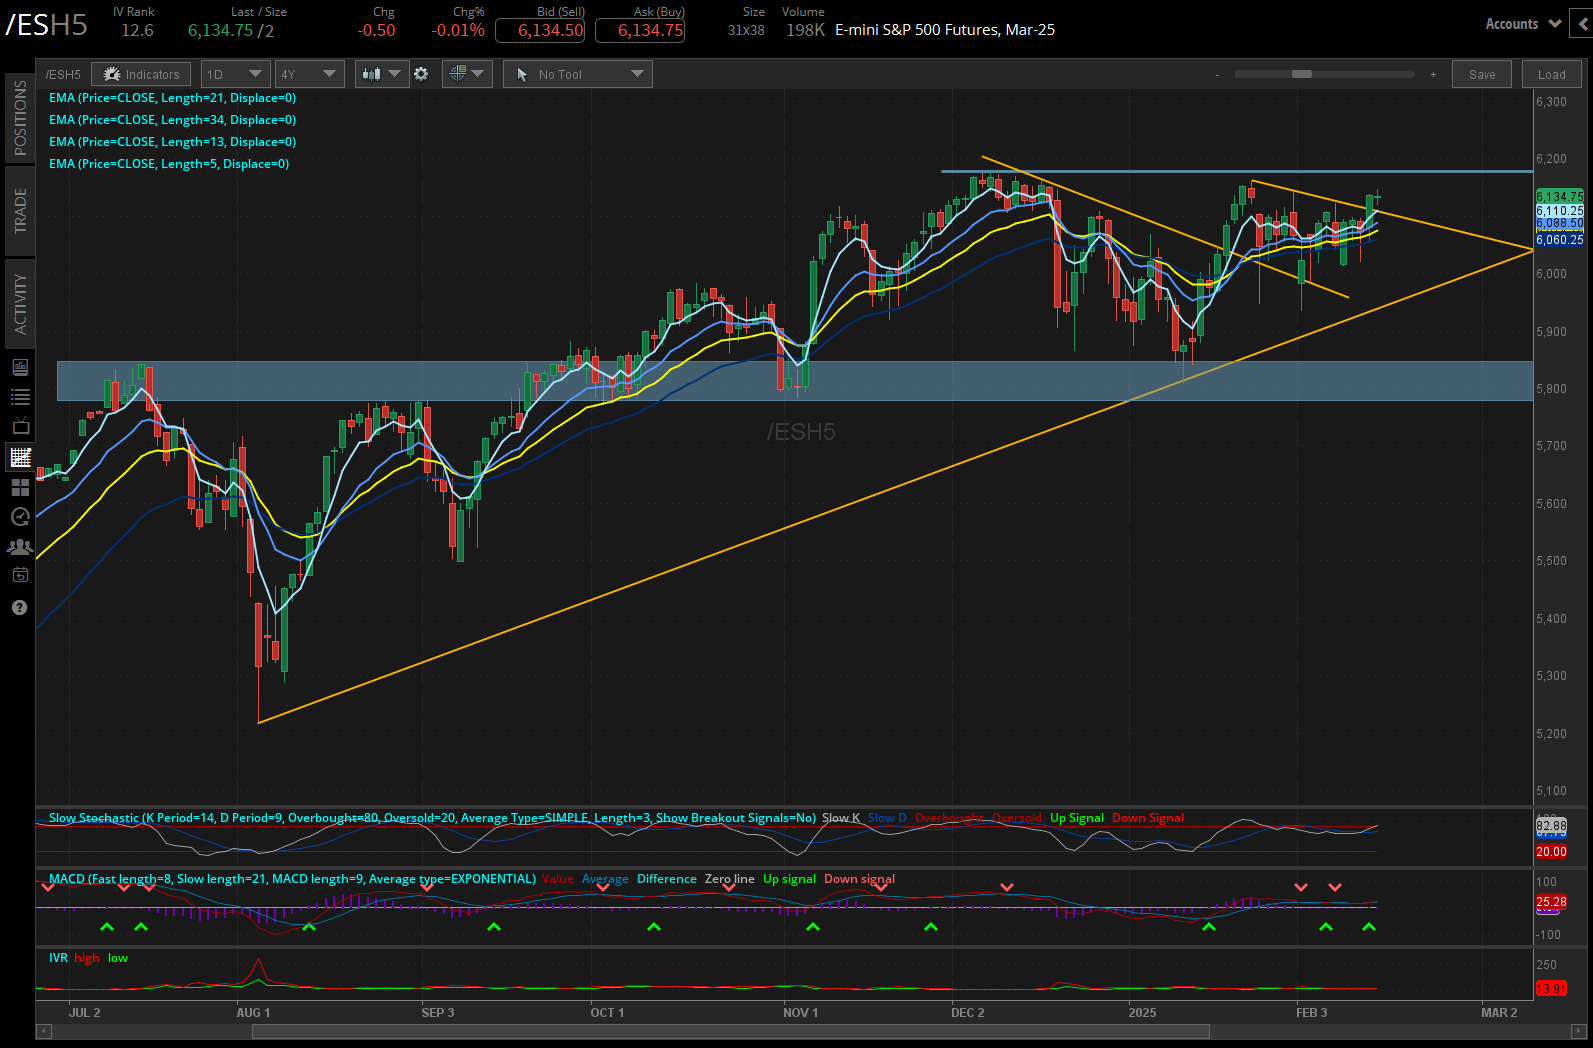Click the IV Rank 12.6 value

coord(137,30)
